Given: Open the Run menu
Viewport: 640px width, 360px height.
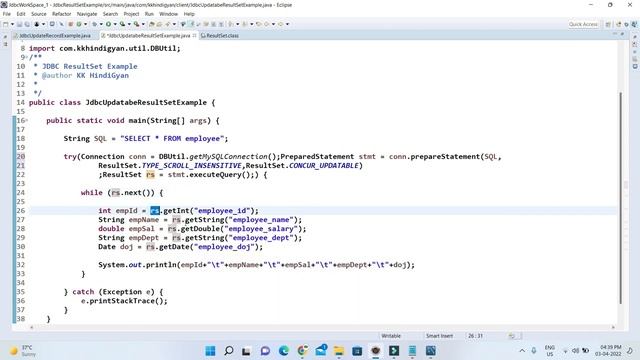Looking at the screenshot, I should pos(149,14).
